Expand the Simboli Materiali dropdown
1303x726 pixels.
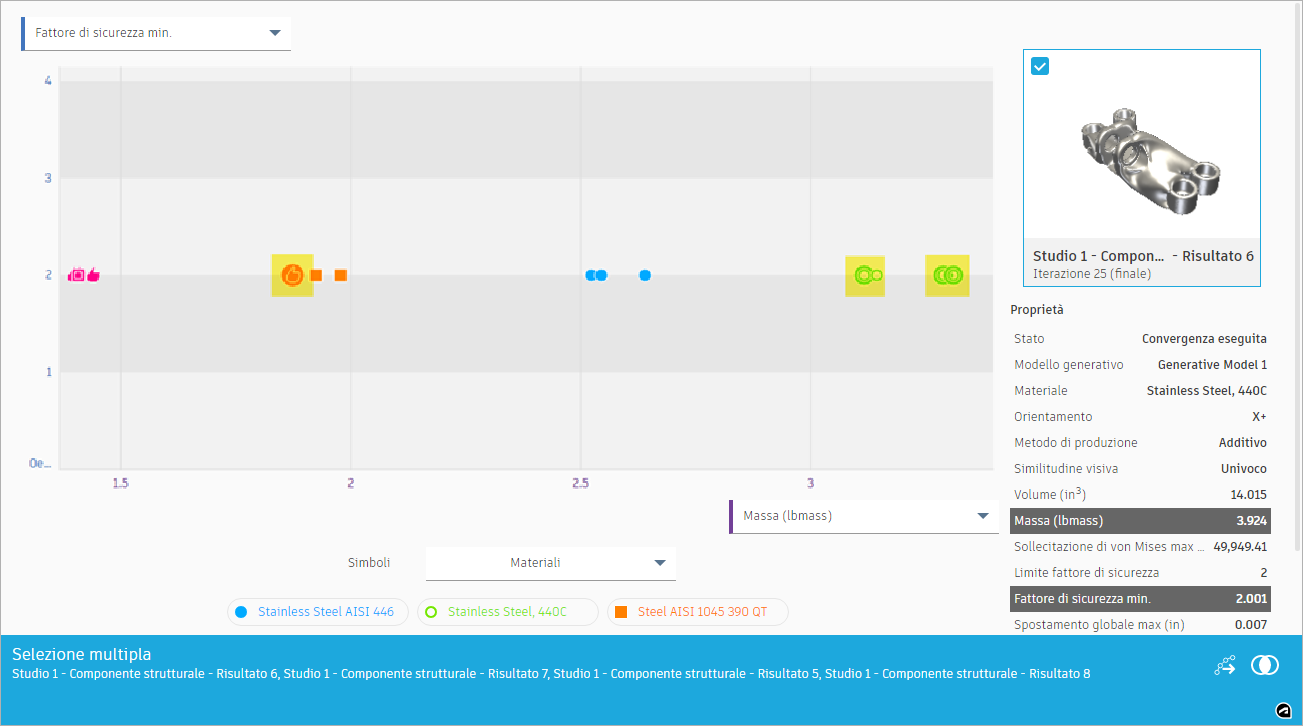[x=660, y=563]
